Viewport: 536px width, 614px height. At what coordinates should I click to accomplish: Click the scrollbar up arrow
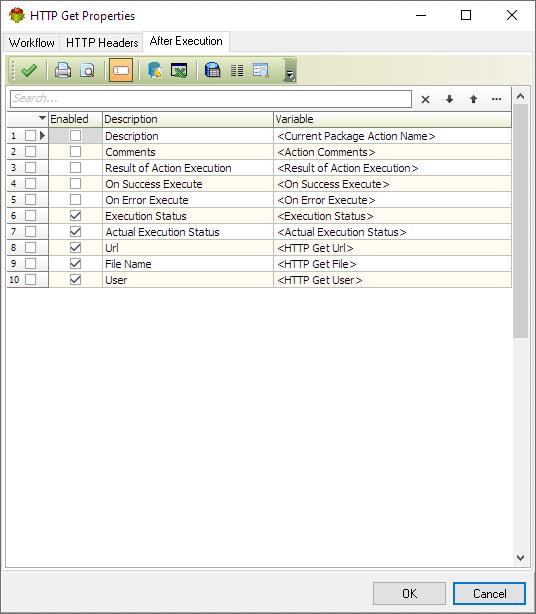pyautogui.click(x=520, y=96)
